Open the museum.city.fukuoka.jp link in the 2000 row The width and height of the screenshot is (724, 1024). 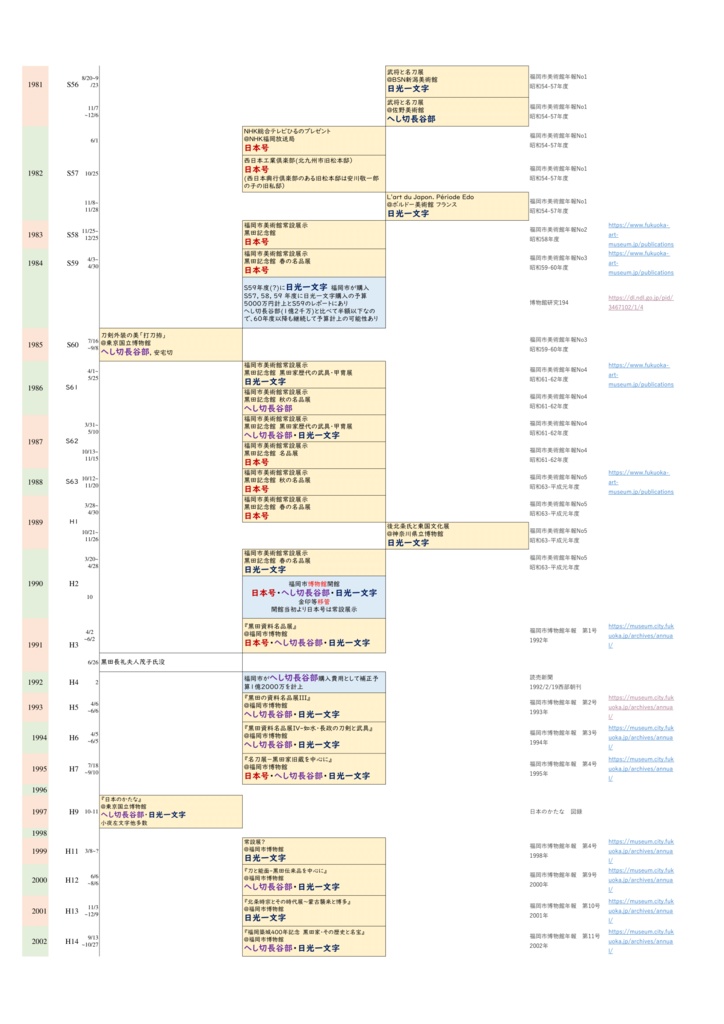[x=640, y=880]
